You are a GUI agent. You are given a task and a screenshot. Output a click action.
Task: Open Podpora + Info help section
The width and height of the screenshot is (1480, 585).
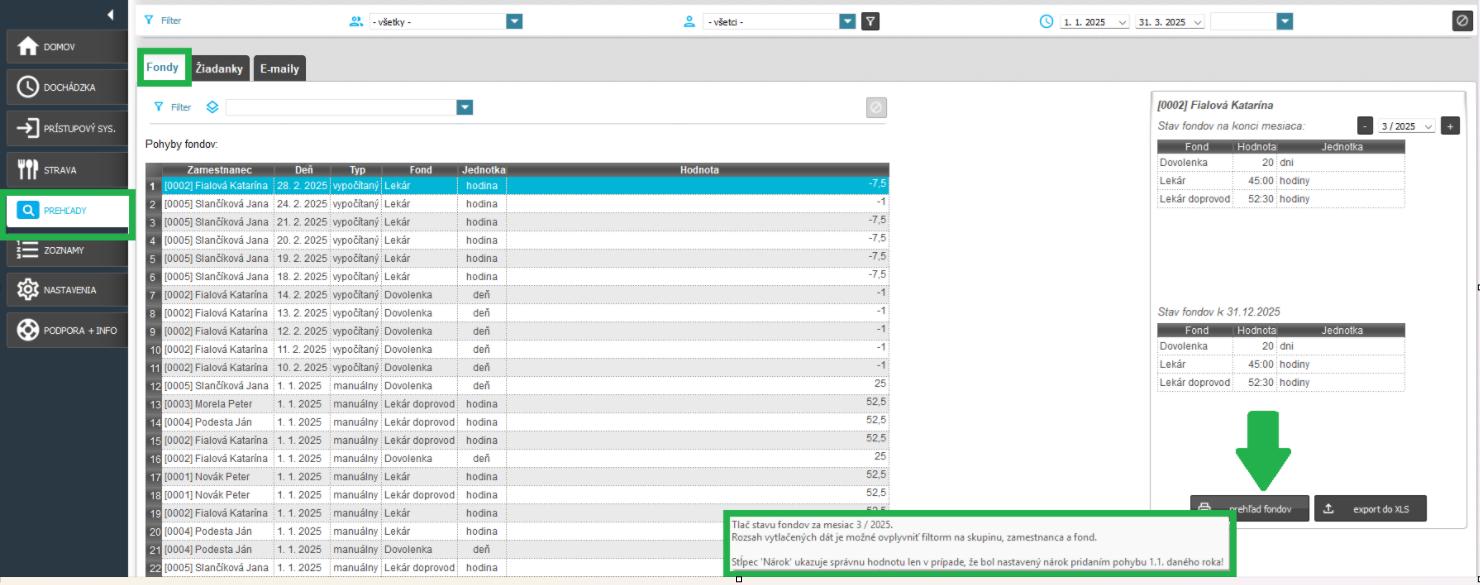[66, 330]
